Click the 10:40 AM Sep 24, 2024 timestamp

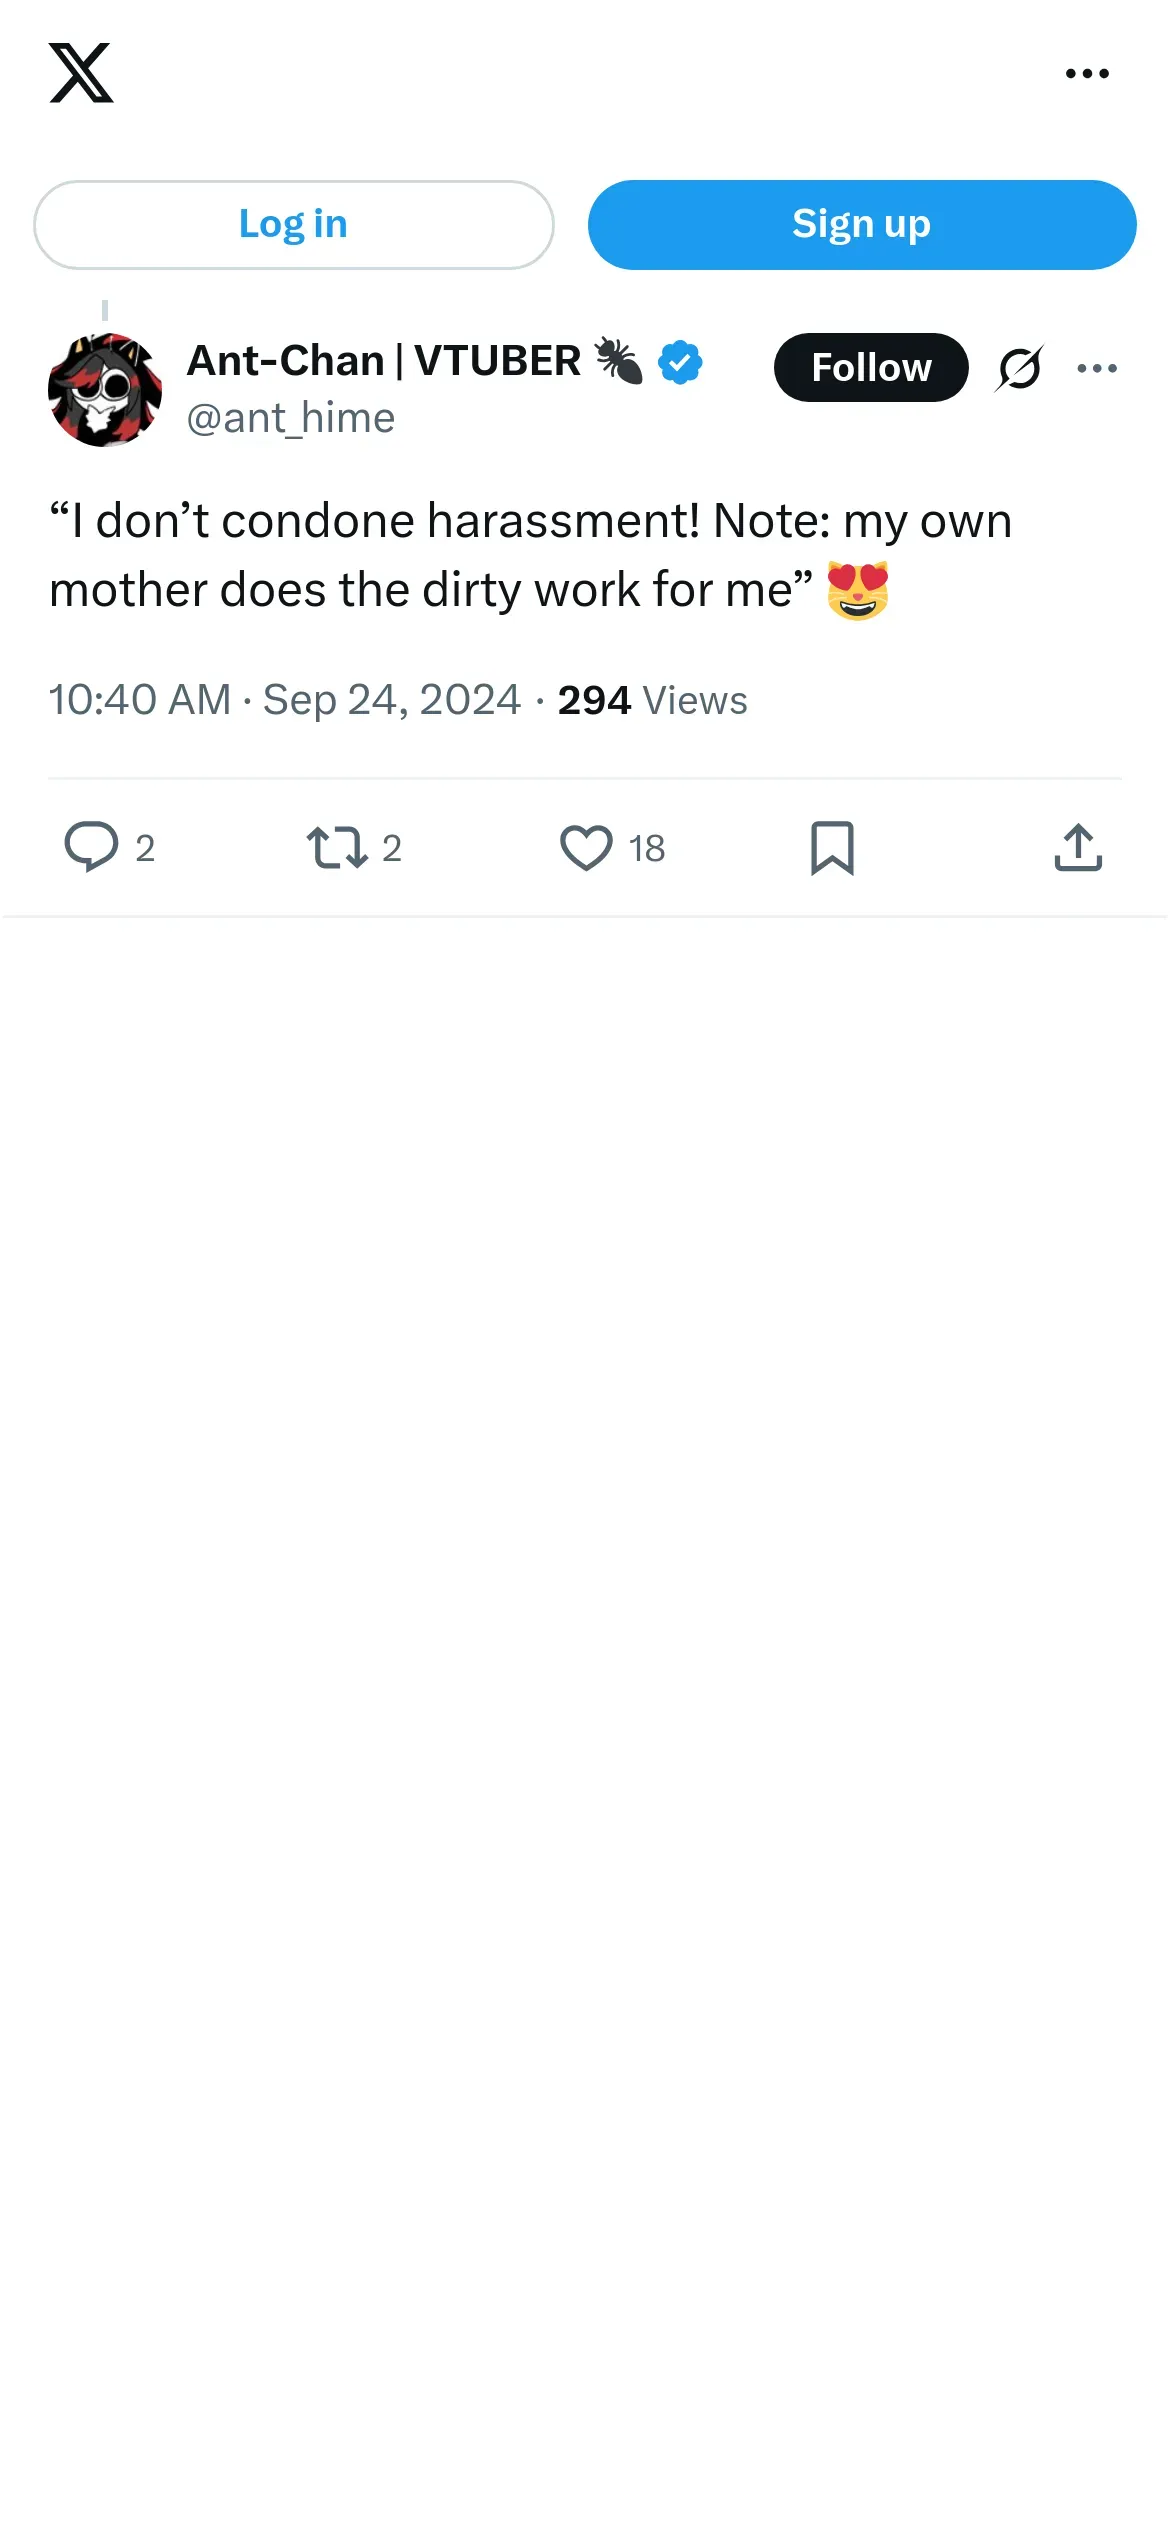[285, 700]
